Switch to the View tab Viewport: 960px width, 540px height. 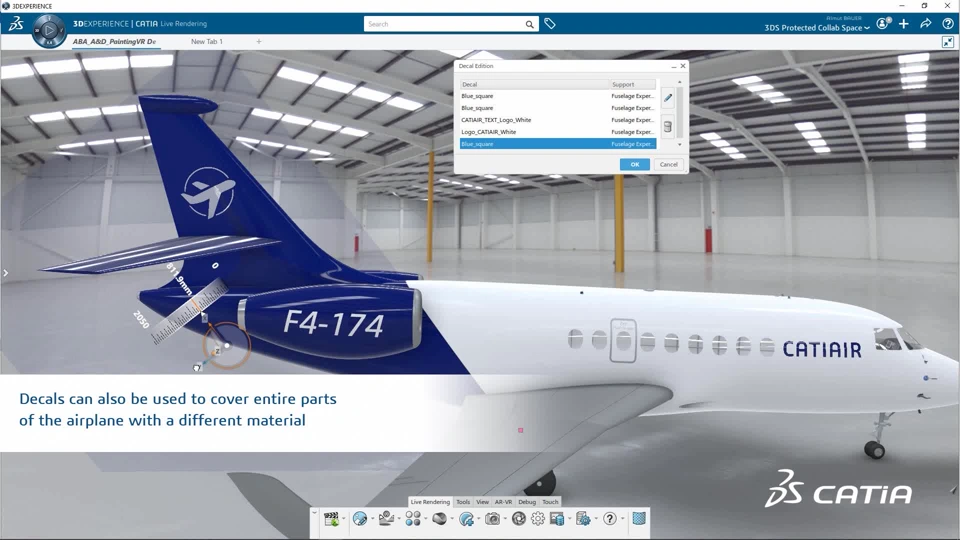(x=482, y=502)
